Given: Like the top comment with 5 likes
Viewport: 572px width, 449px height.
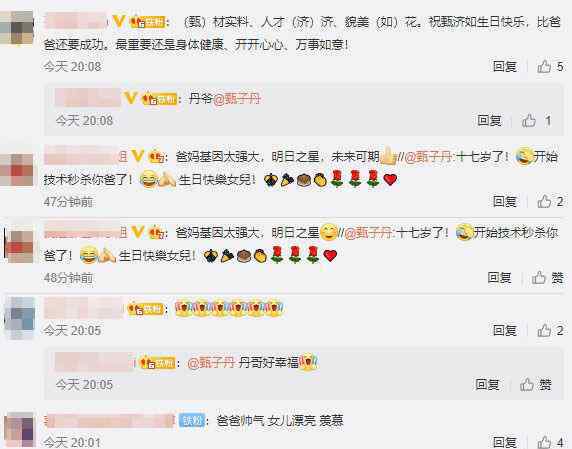Looking at the screenshot, I should point(544,66).
